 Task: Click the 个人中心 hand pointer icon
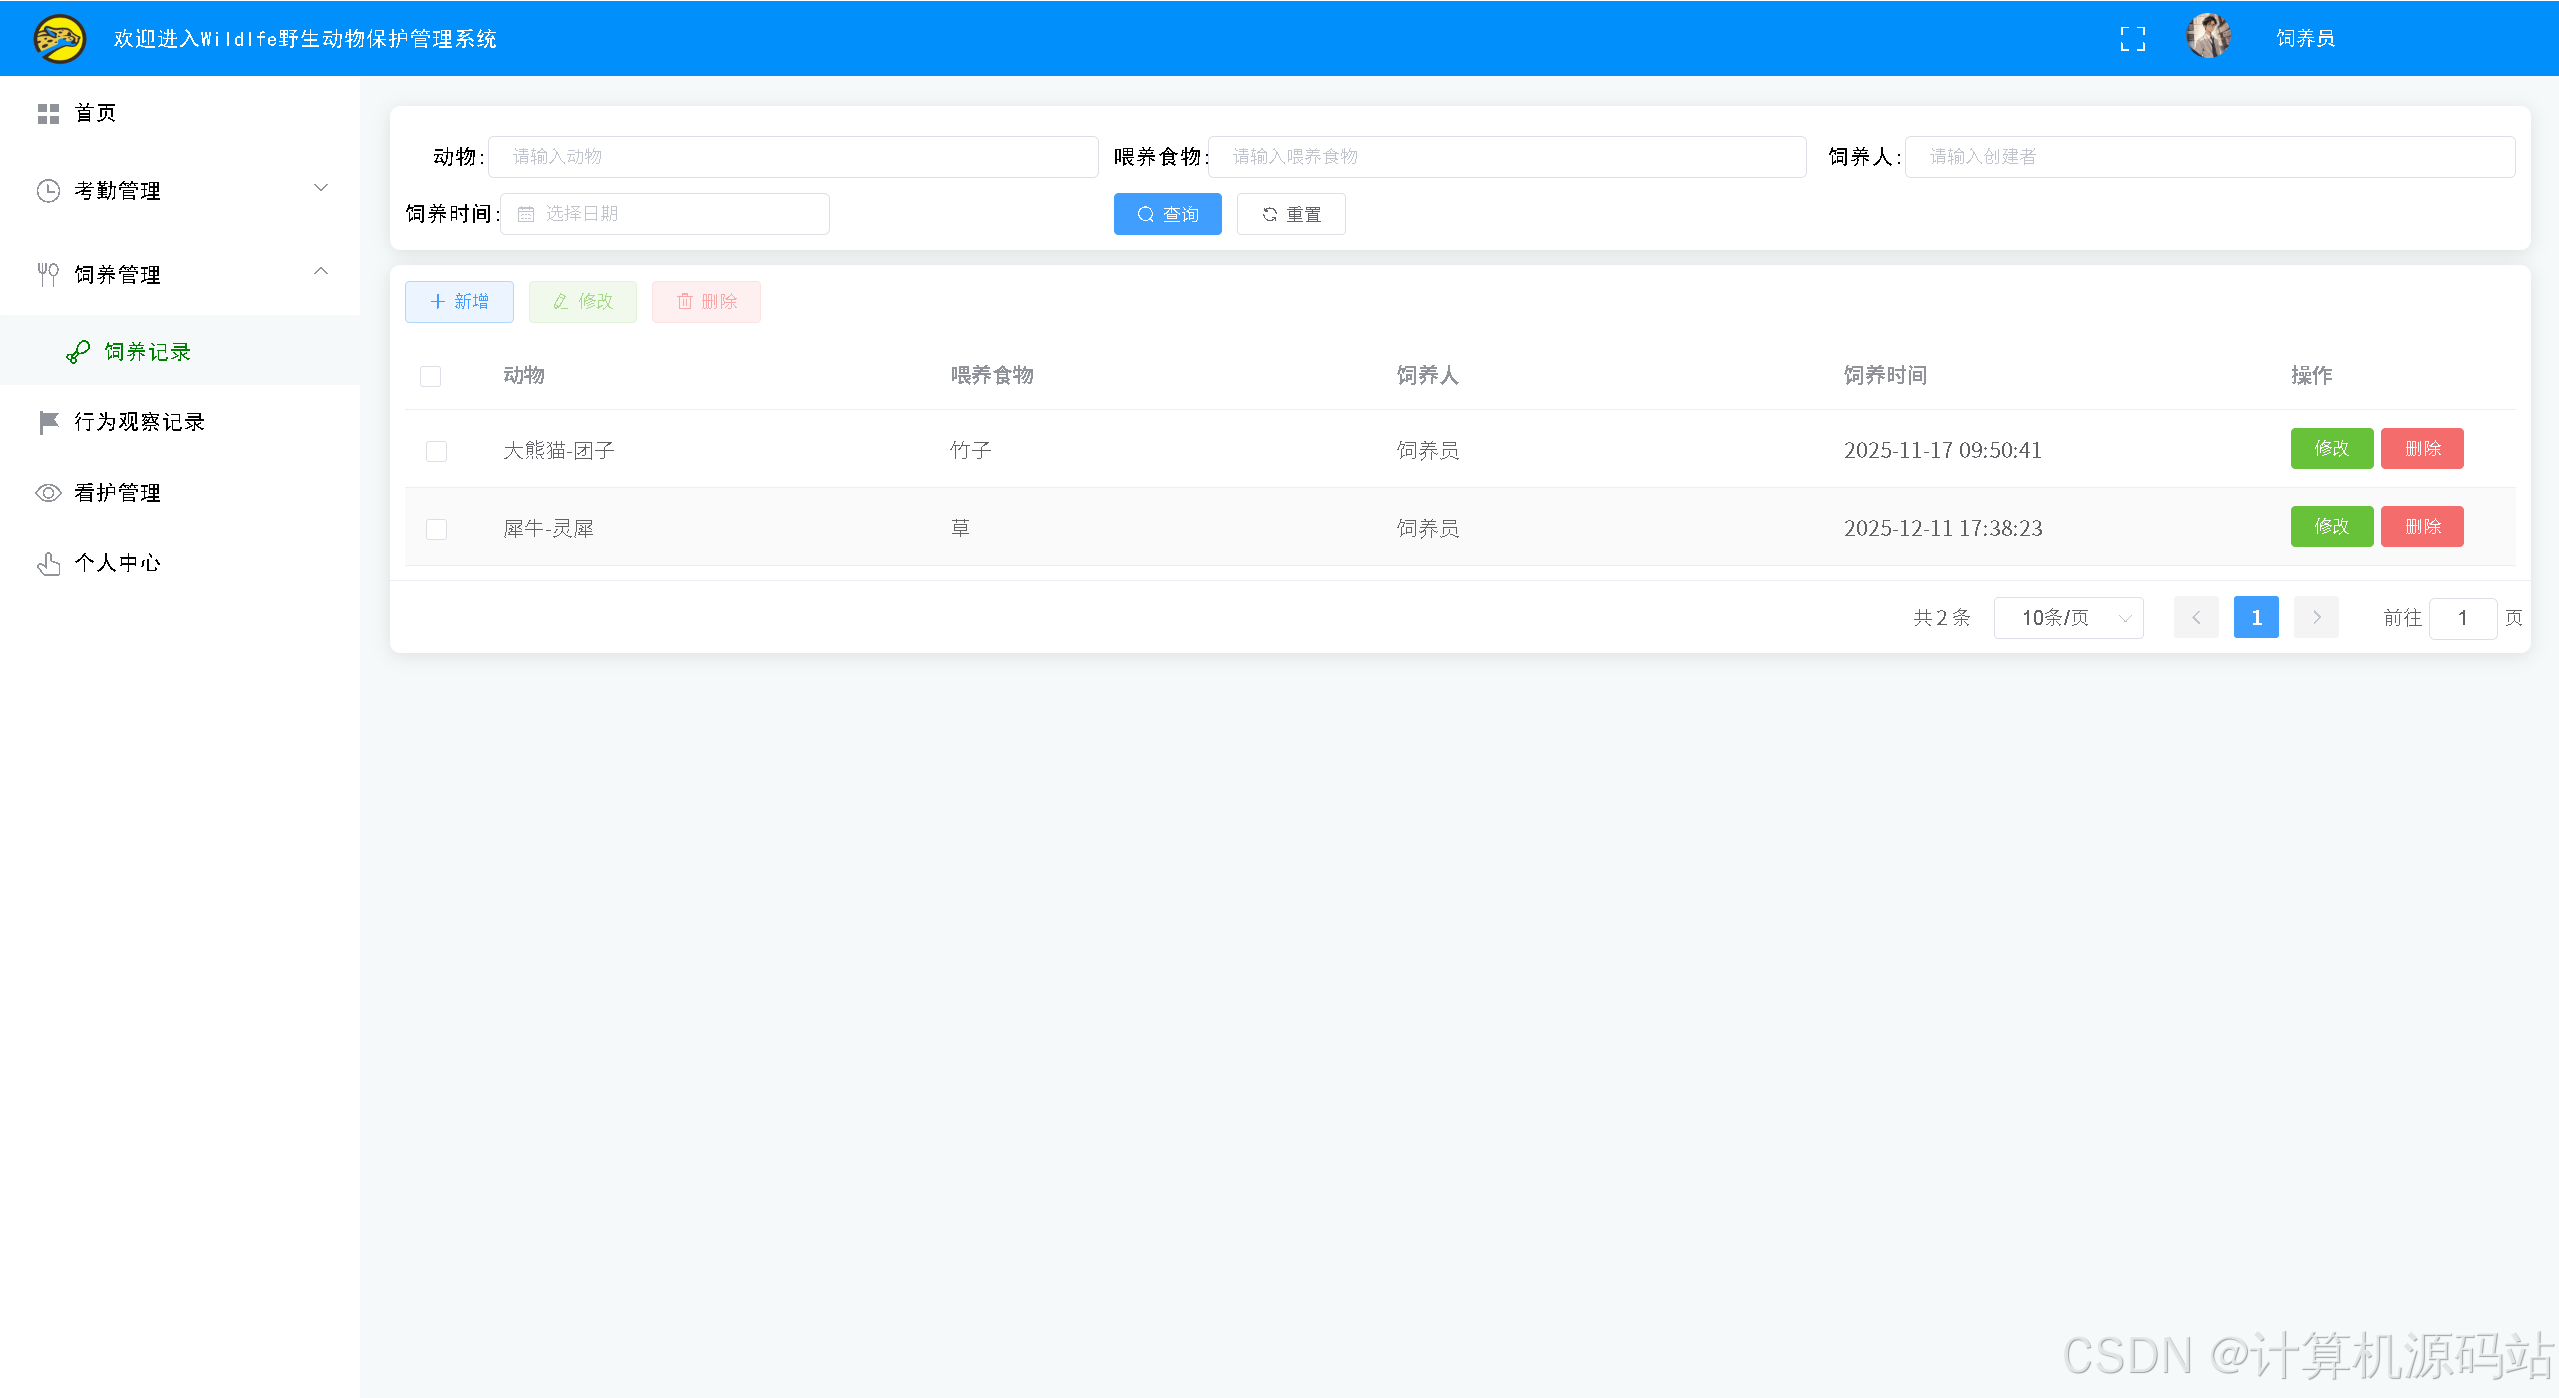pos(48,564)
